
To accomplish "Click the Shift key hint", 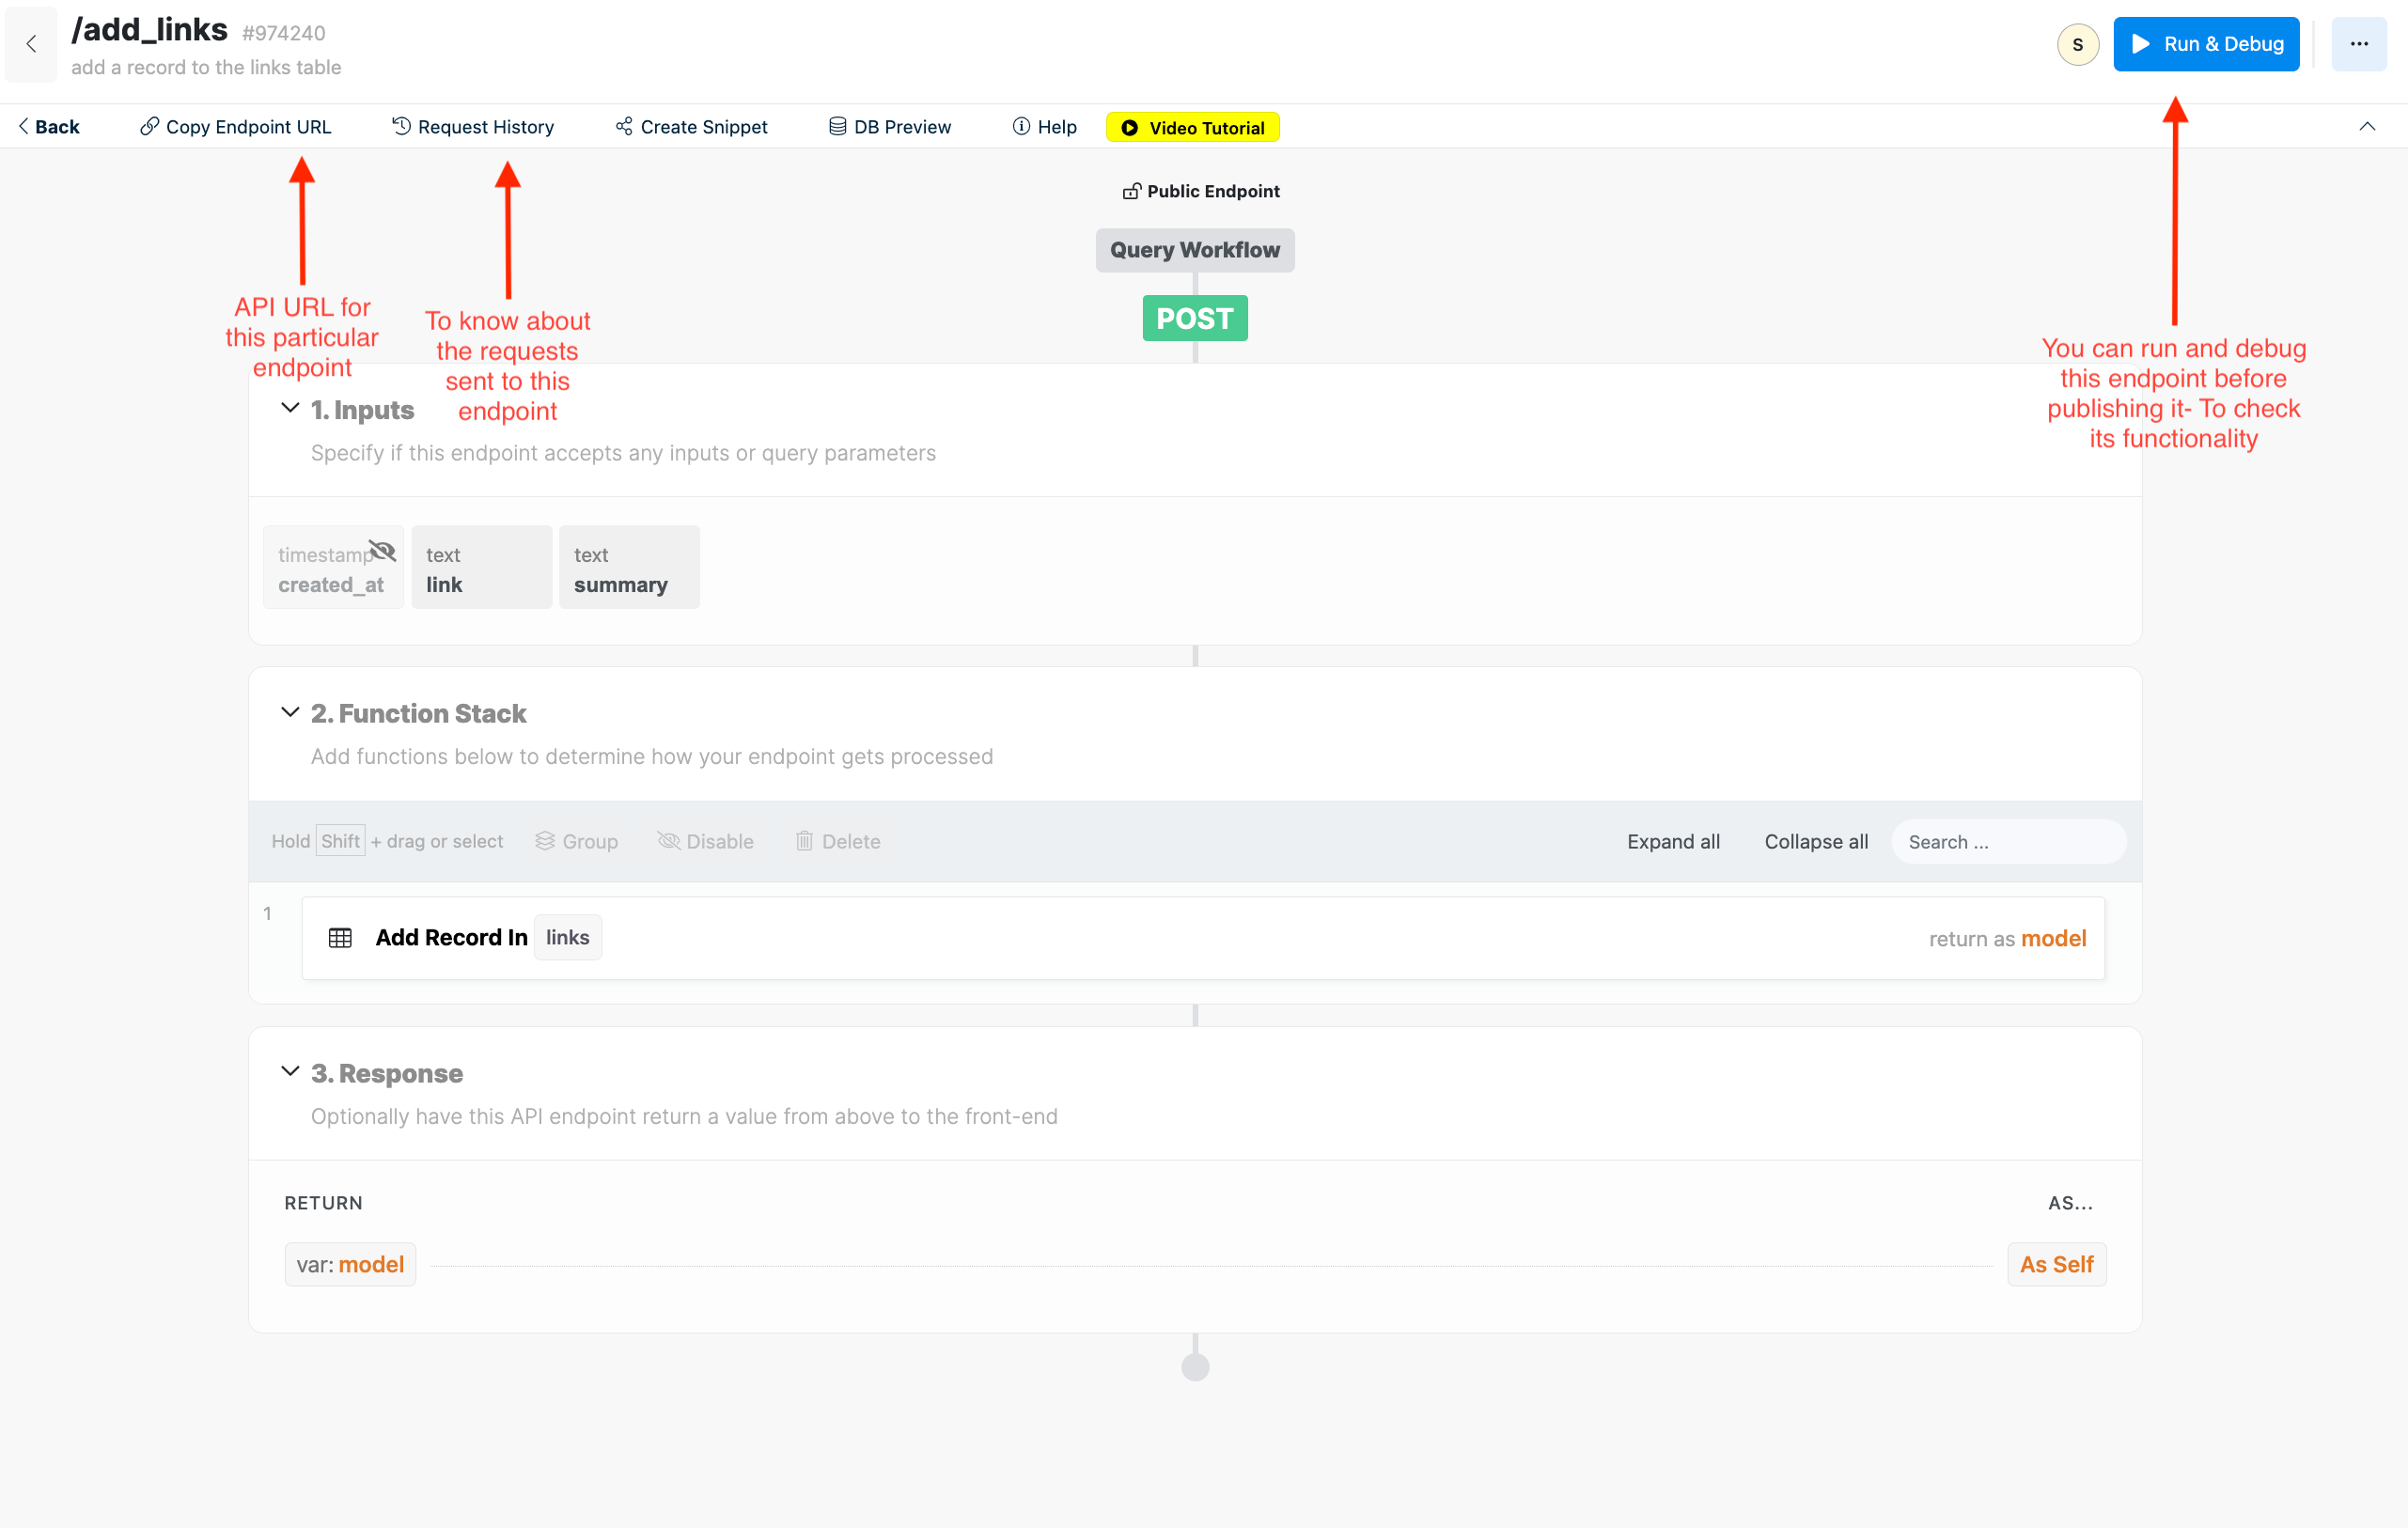I will [x=340, y=841].
